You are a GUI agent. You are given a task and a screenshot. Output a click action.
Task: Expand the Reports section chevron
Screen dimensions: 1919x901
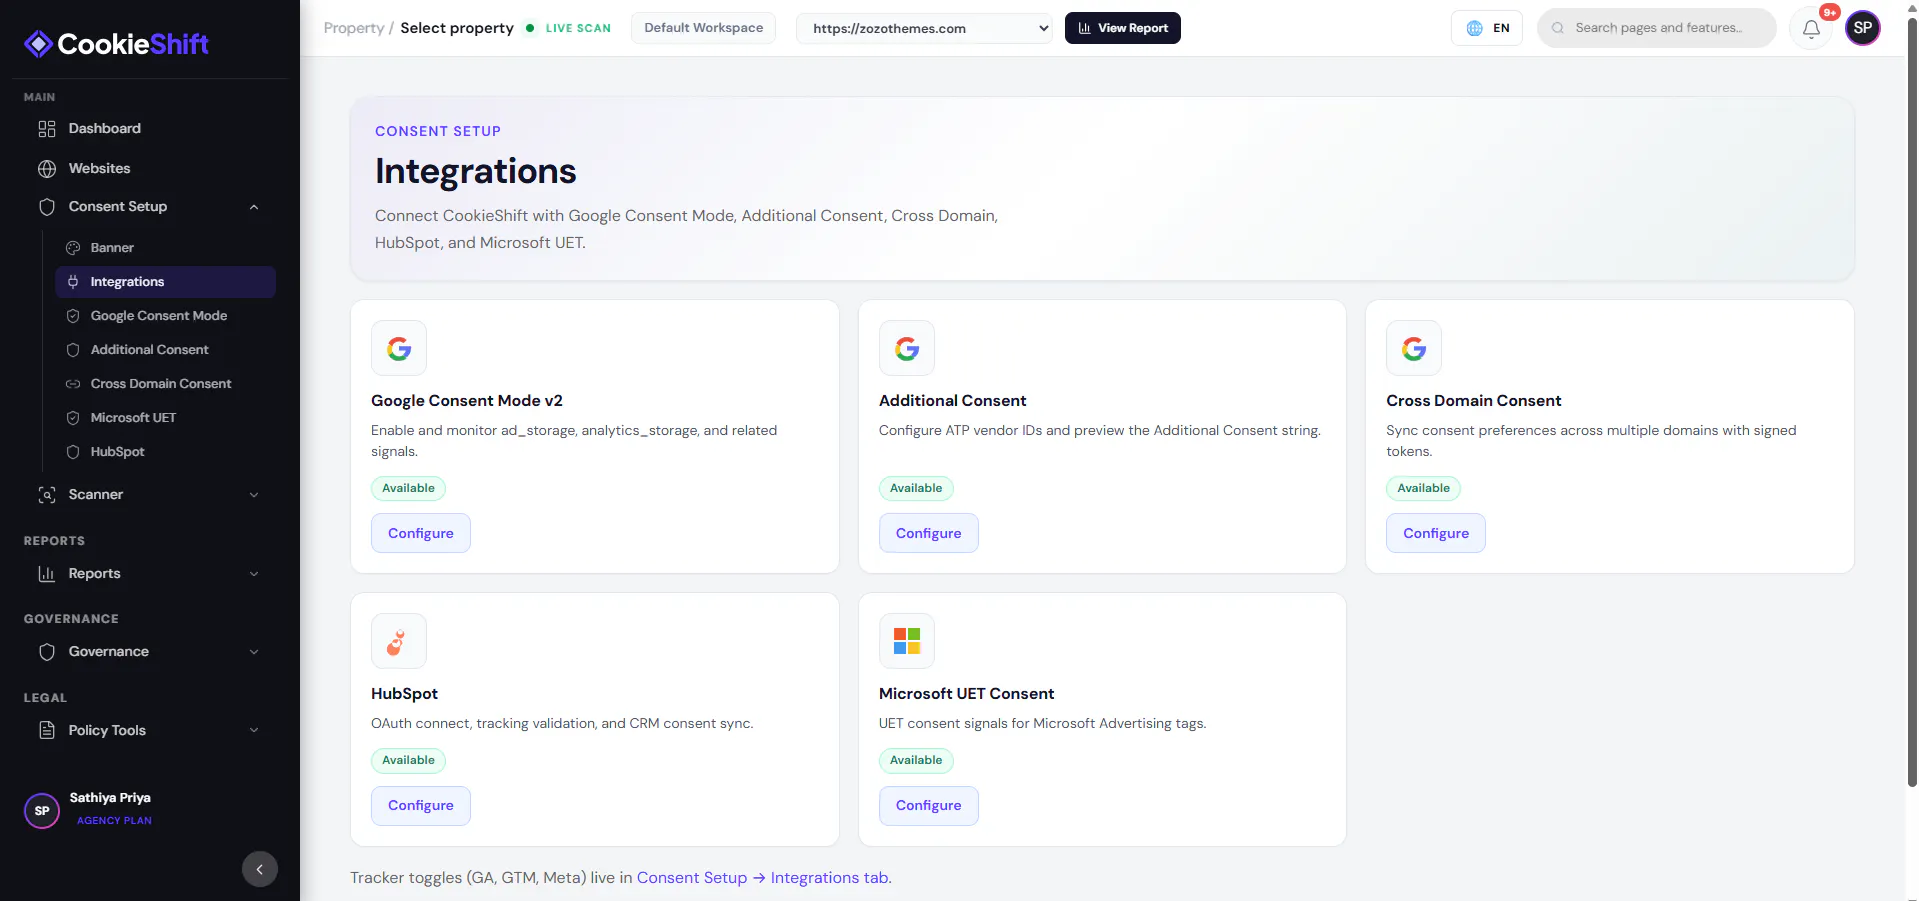(x=254, y=574)
